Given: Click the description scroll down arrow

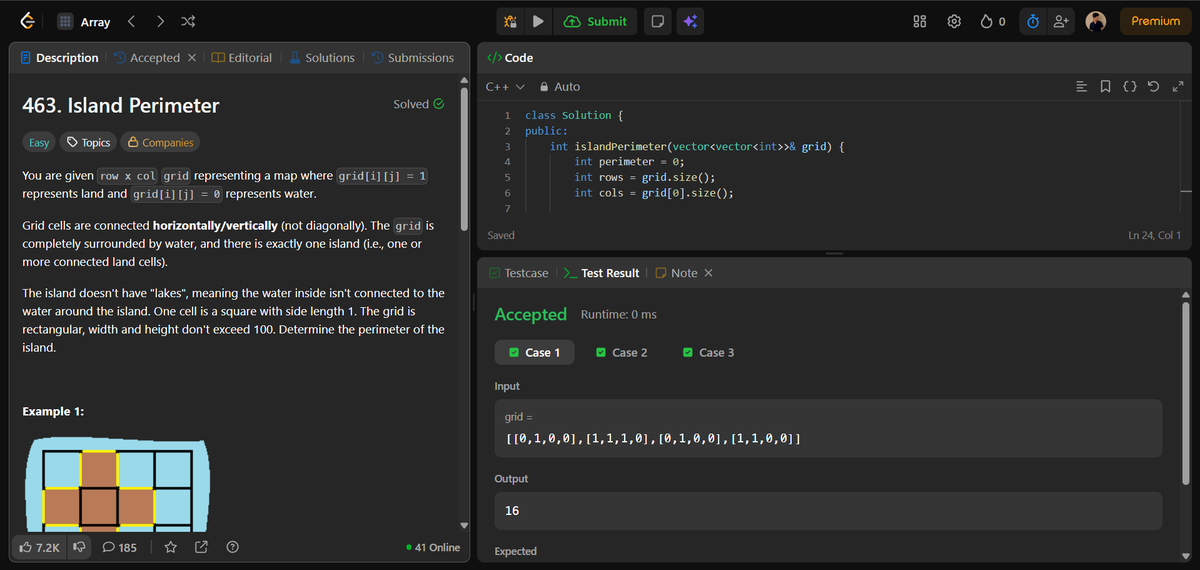Looking at the screenshot, I should tap(463, 526).
